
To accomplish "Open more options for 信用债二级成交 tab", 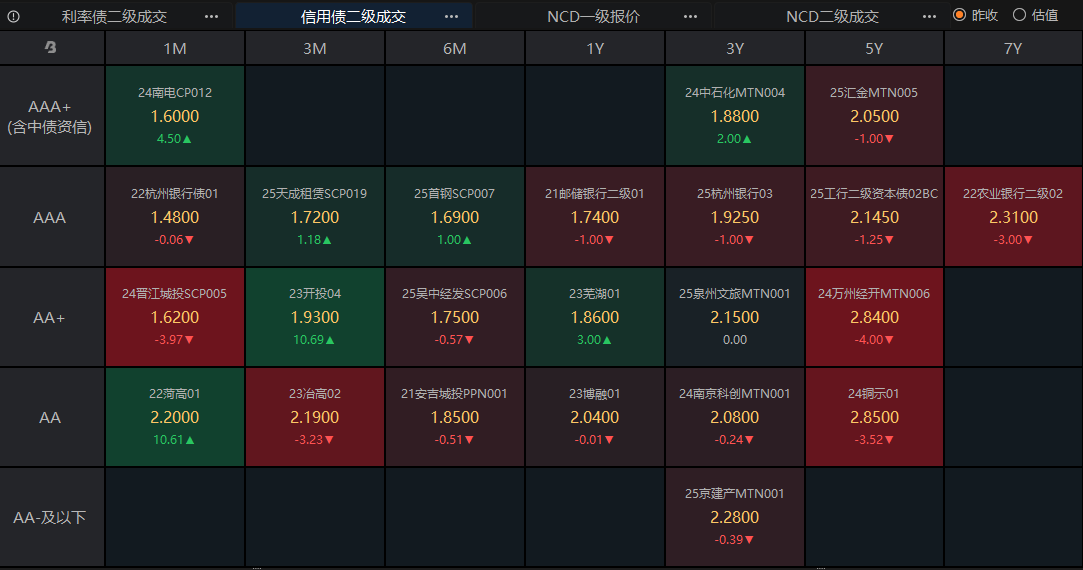I will (451, 16).
